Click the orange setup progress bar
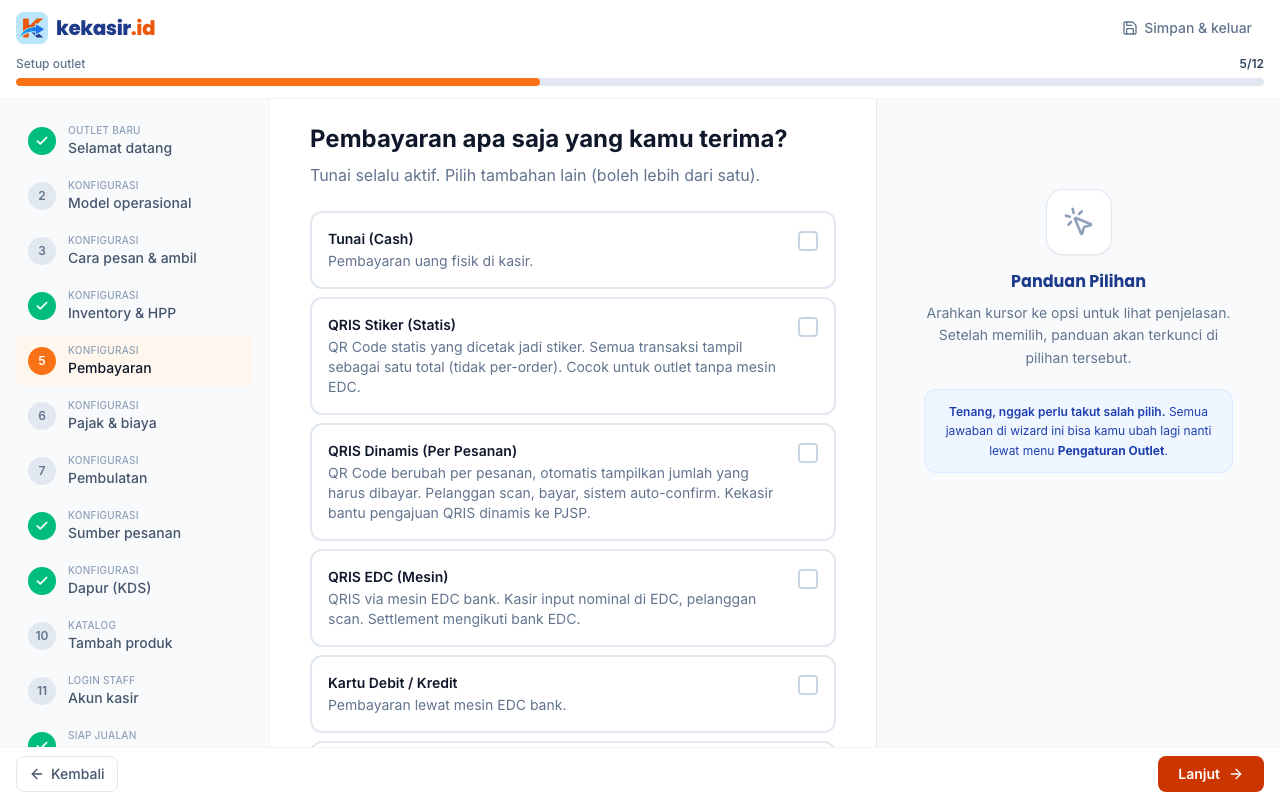This screenshot has width=1280, height=800. click(278, 82)
